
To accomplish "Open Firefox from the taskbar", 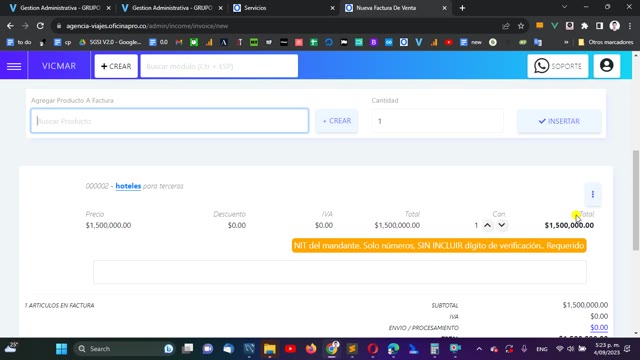I will coord(311,349).
